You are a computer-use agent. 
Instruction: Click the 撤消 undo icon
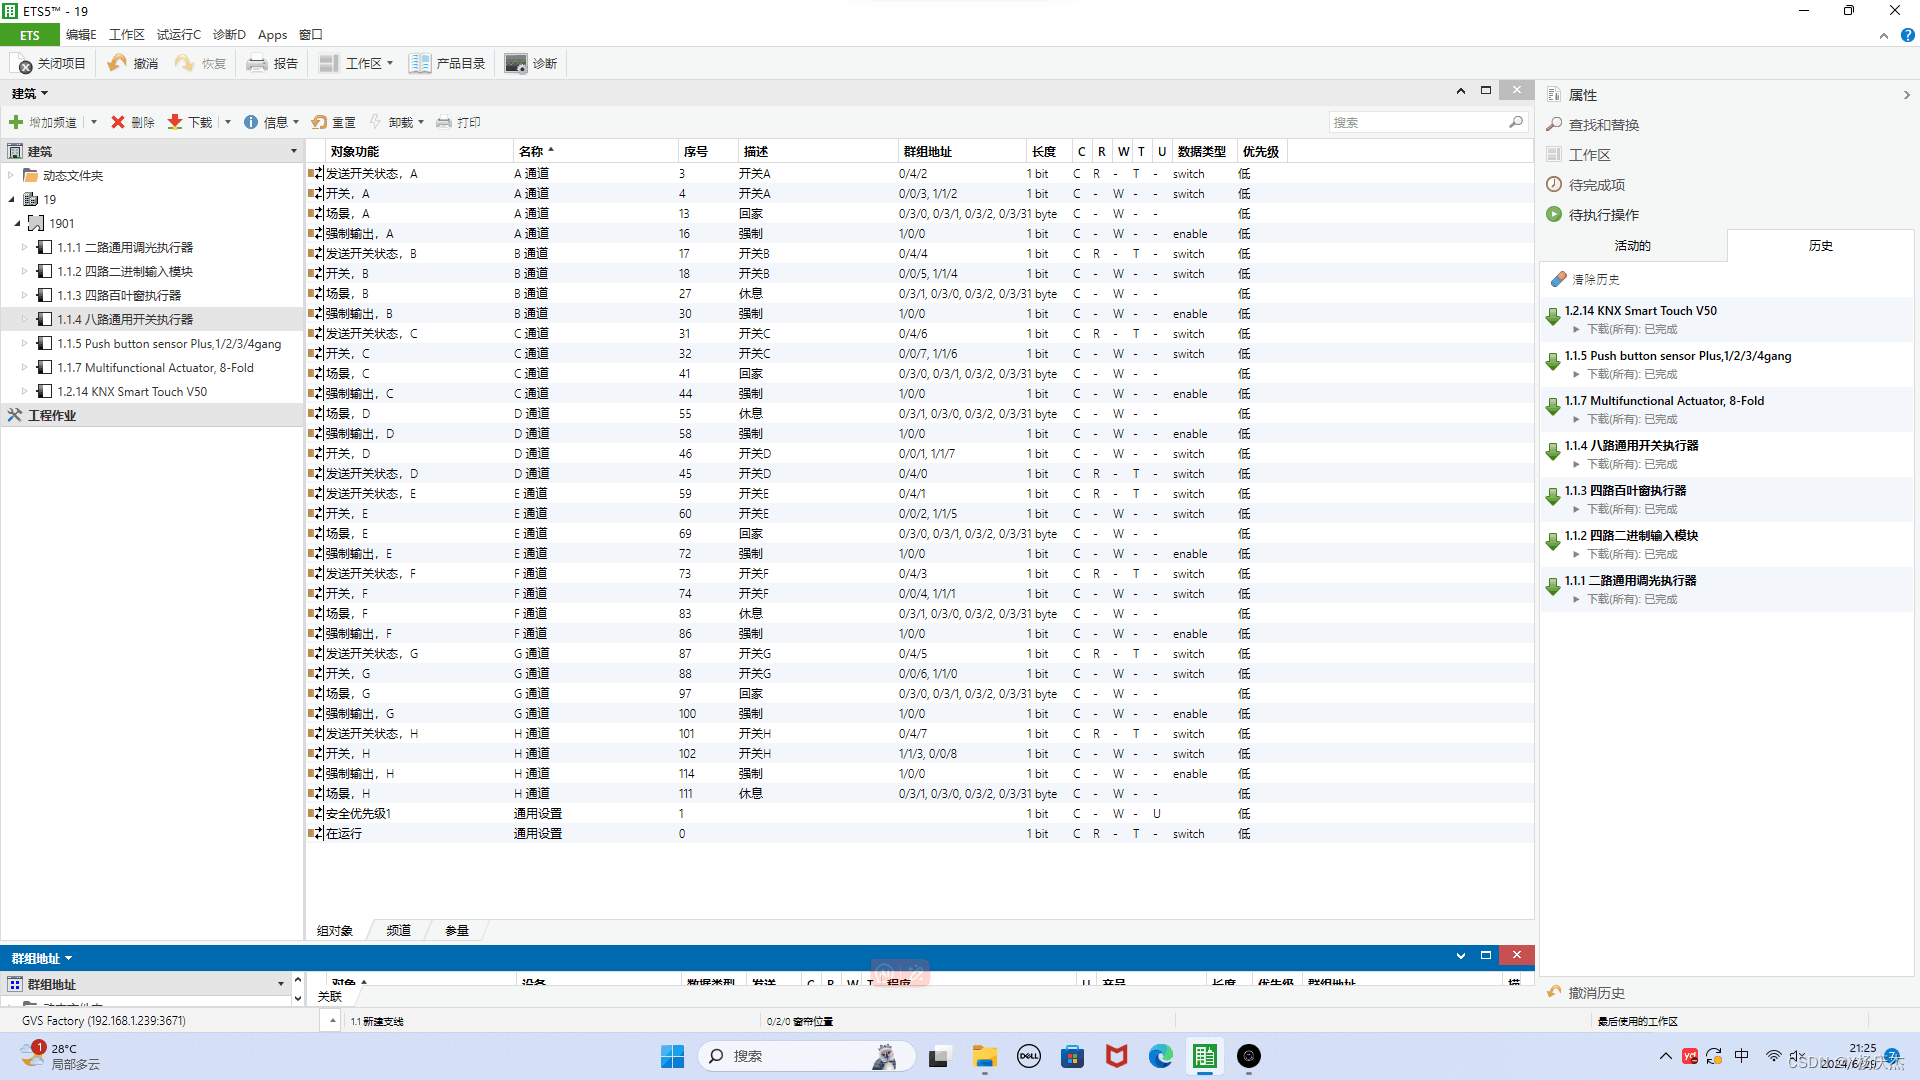point(118,64)
